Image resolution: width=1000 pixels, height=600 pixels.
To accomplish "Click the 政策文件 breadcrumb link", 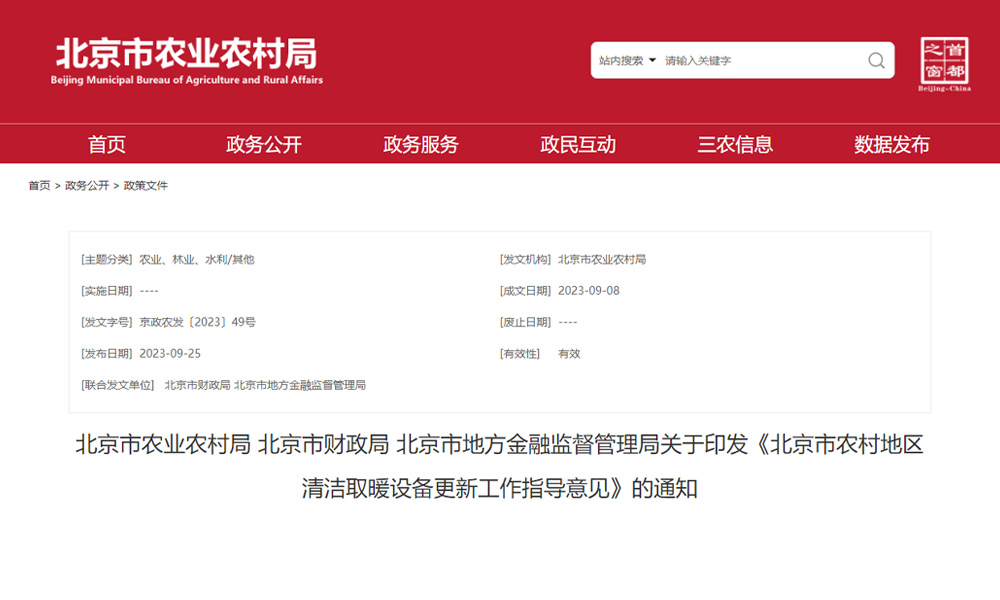I will click(x=146, y=186).
